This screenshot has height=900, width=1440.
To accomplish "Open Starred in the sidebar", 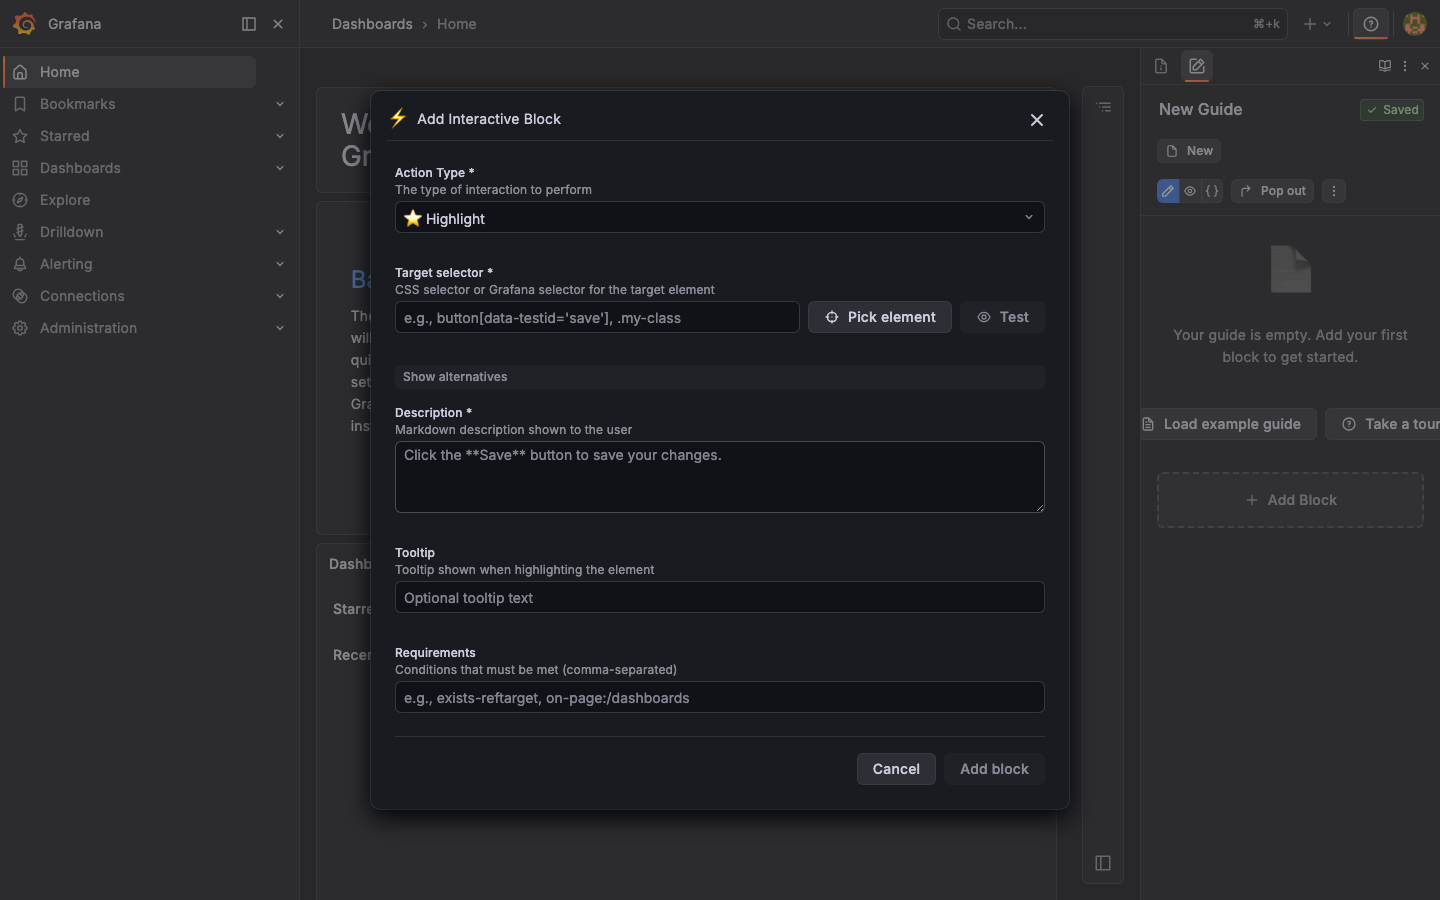I will coord(64,136).
